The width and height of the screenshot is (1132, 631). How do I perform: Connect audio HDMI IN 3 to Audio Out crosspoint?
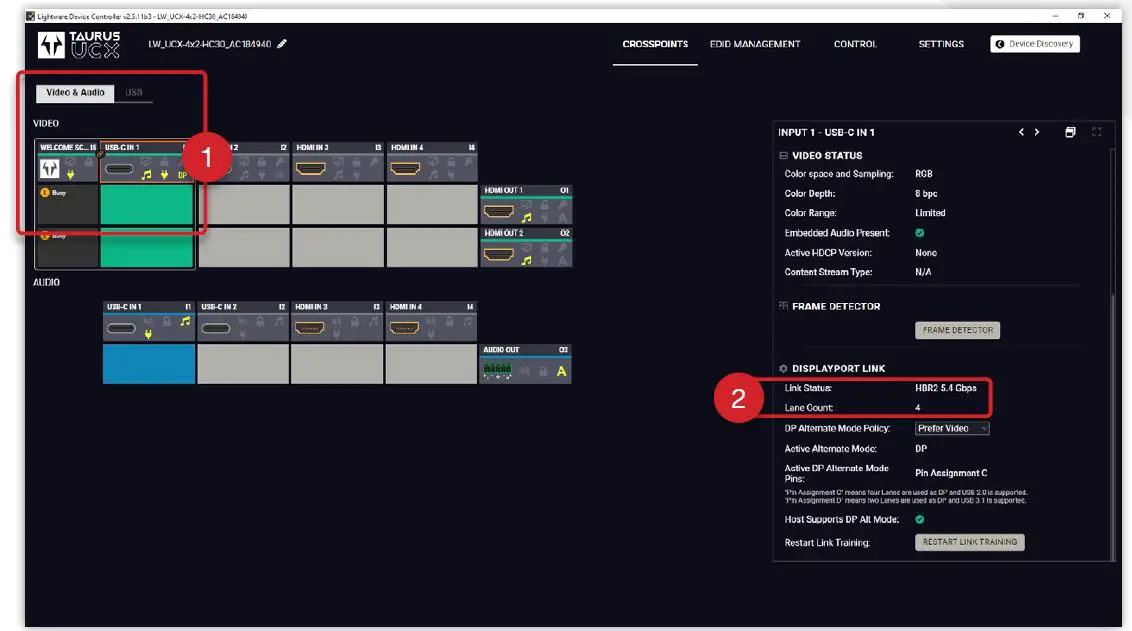point(336,363)
